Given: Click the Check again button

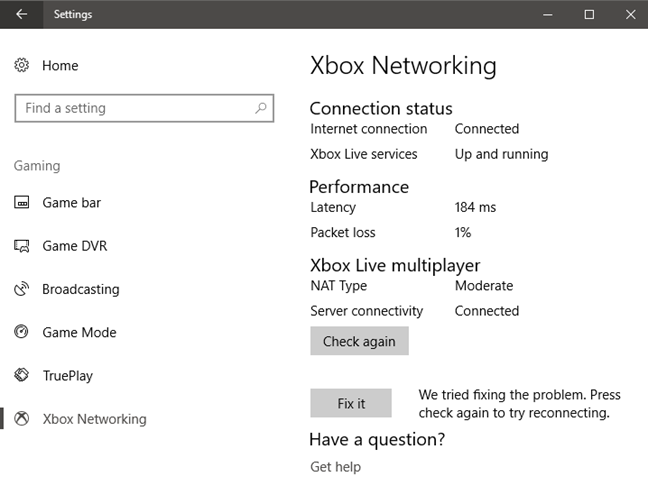Looking at the screenshot, I should tap(360, 341).
